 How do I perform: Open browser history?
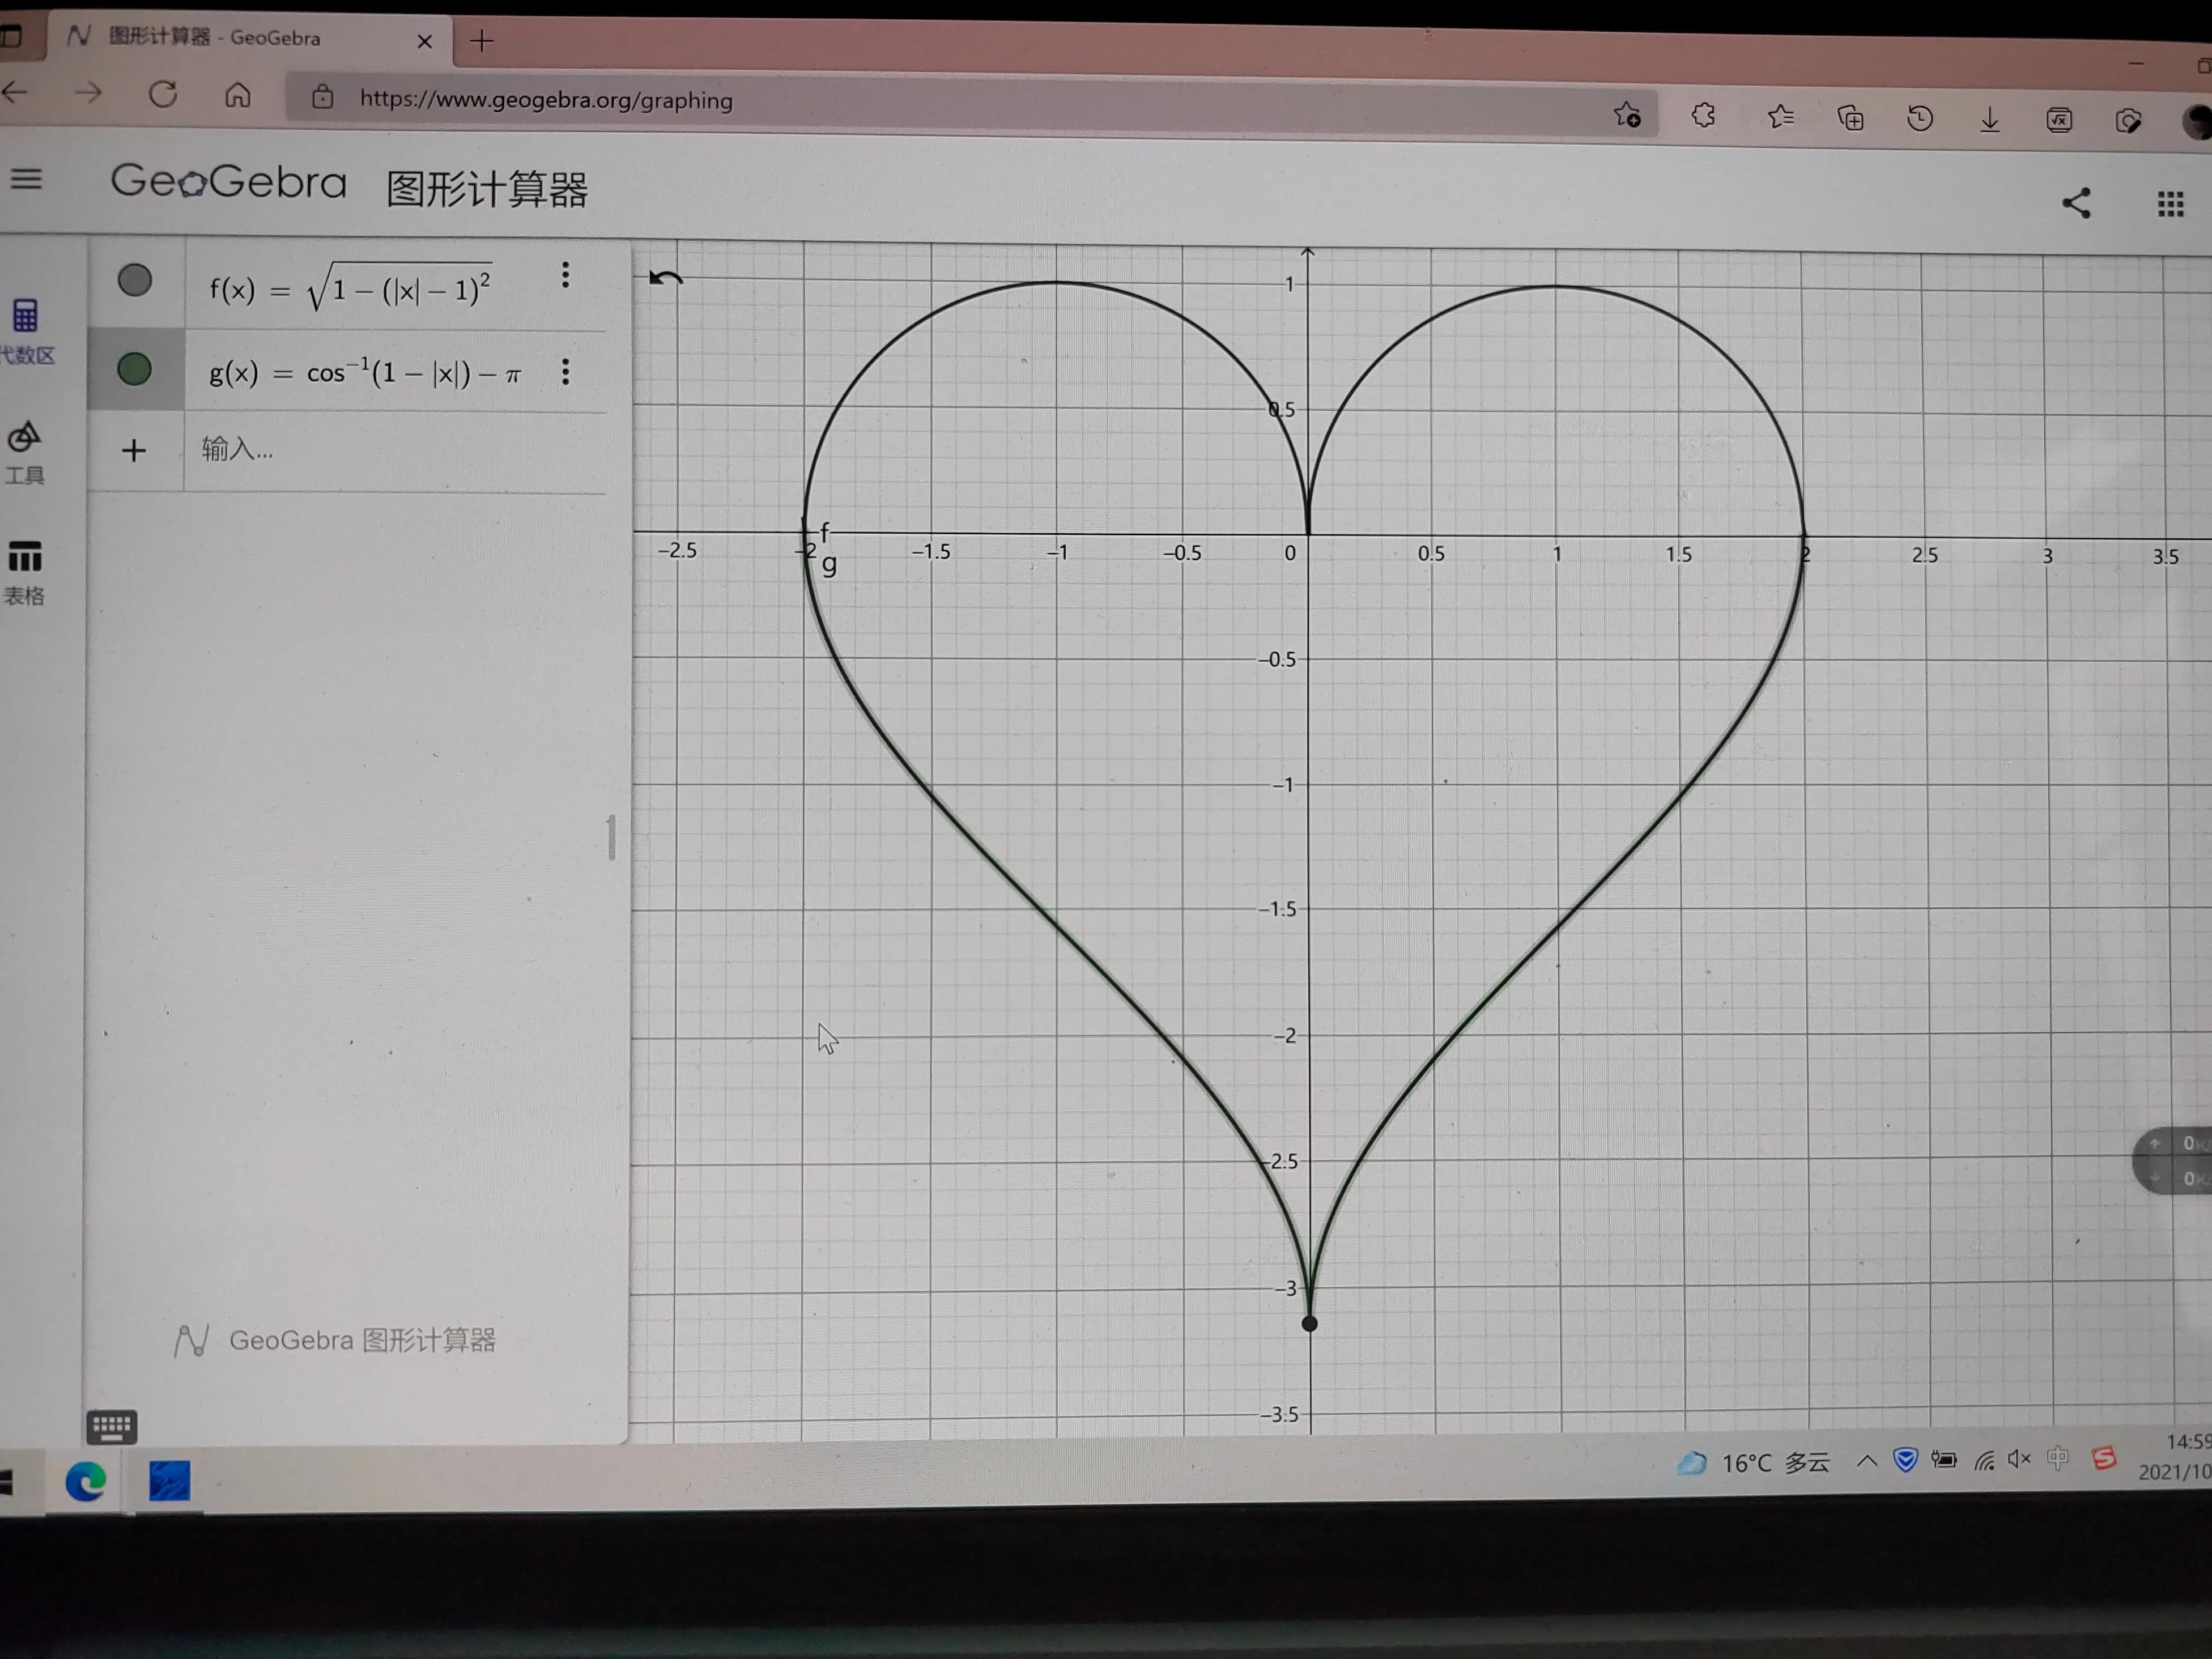tap(1920, 119)
